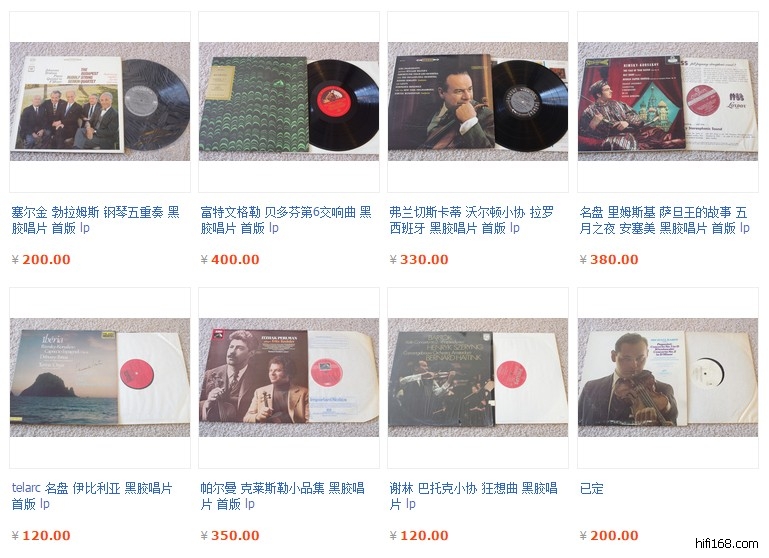Open the Rimsky-Korsakov Ansermet LP thumbnail
The image size is (769, 558).
[x=668, y=101]
